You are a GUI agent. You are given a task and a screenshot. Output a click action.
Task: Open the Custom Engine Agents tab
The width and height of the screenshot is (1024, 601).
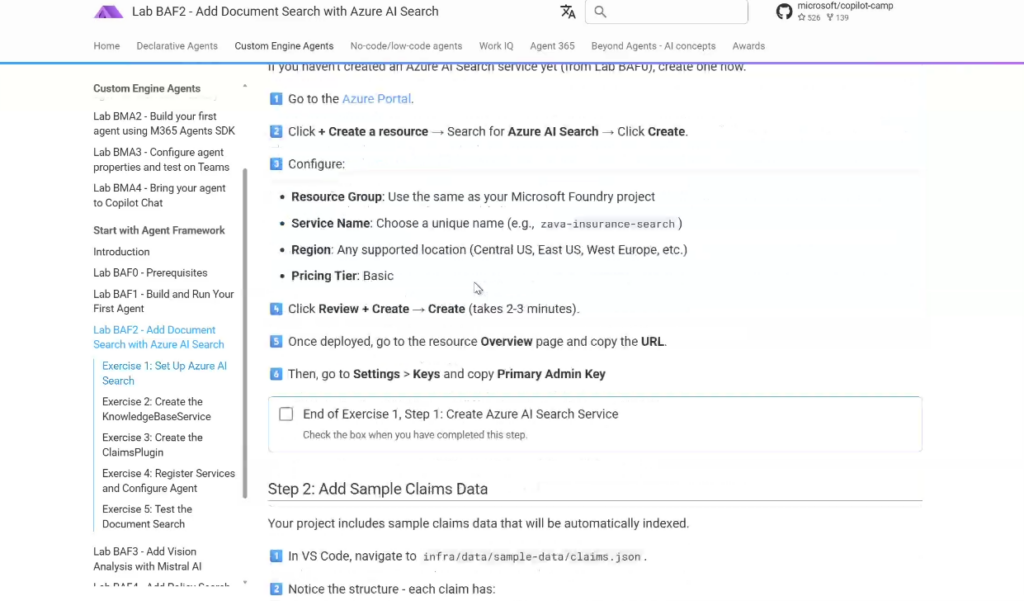coord(284,46)
